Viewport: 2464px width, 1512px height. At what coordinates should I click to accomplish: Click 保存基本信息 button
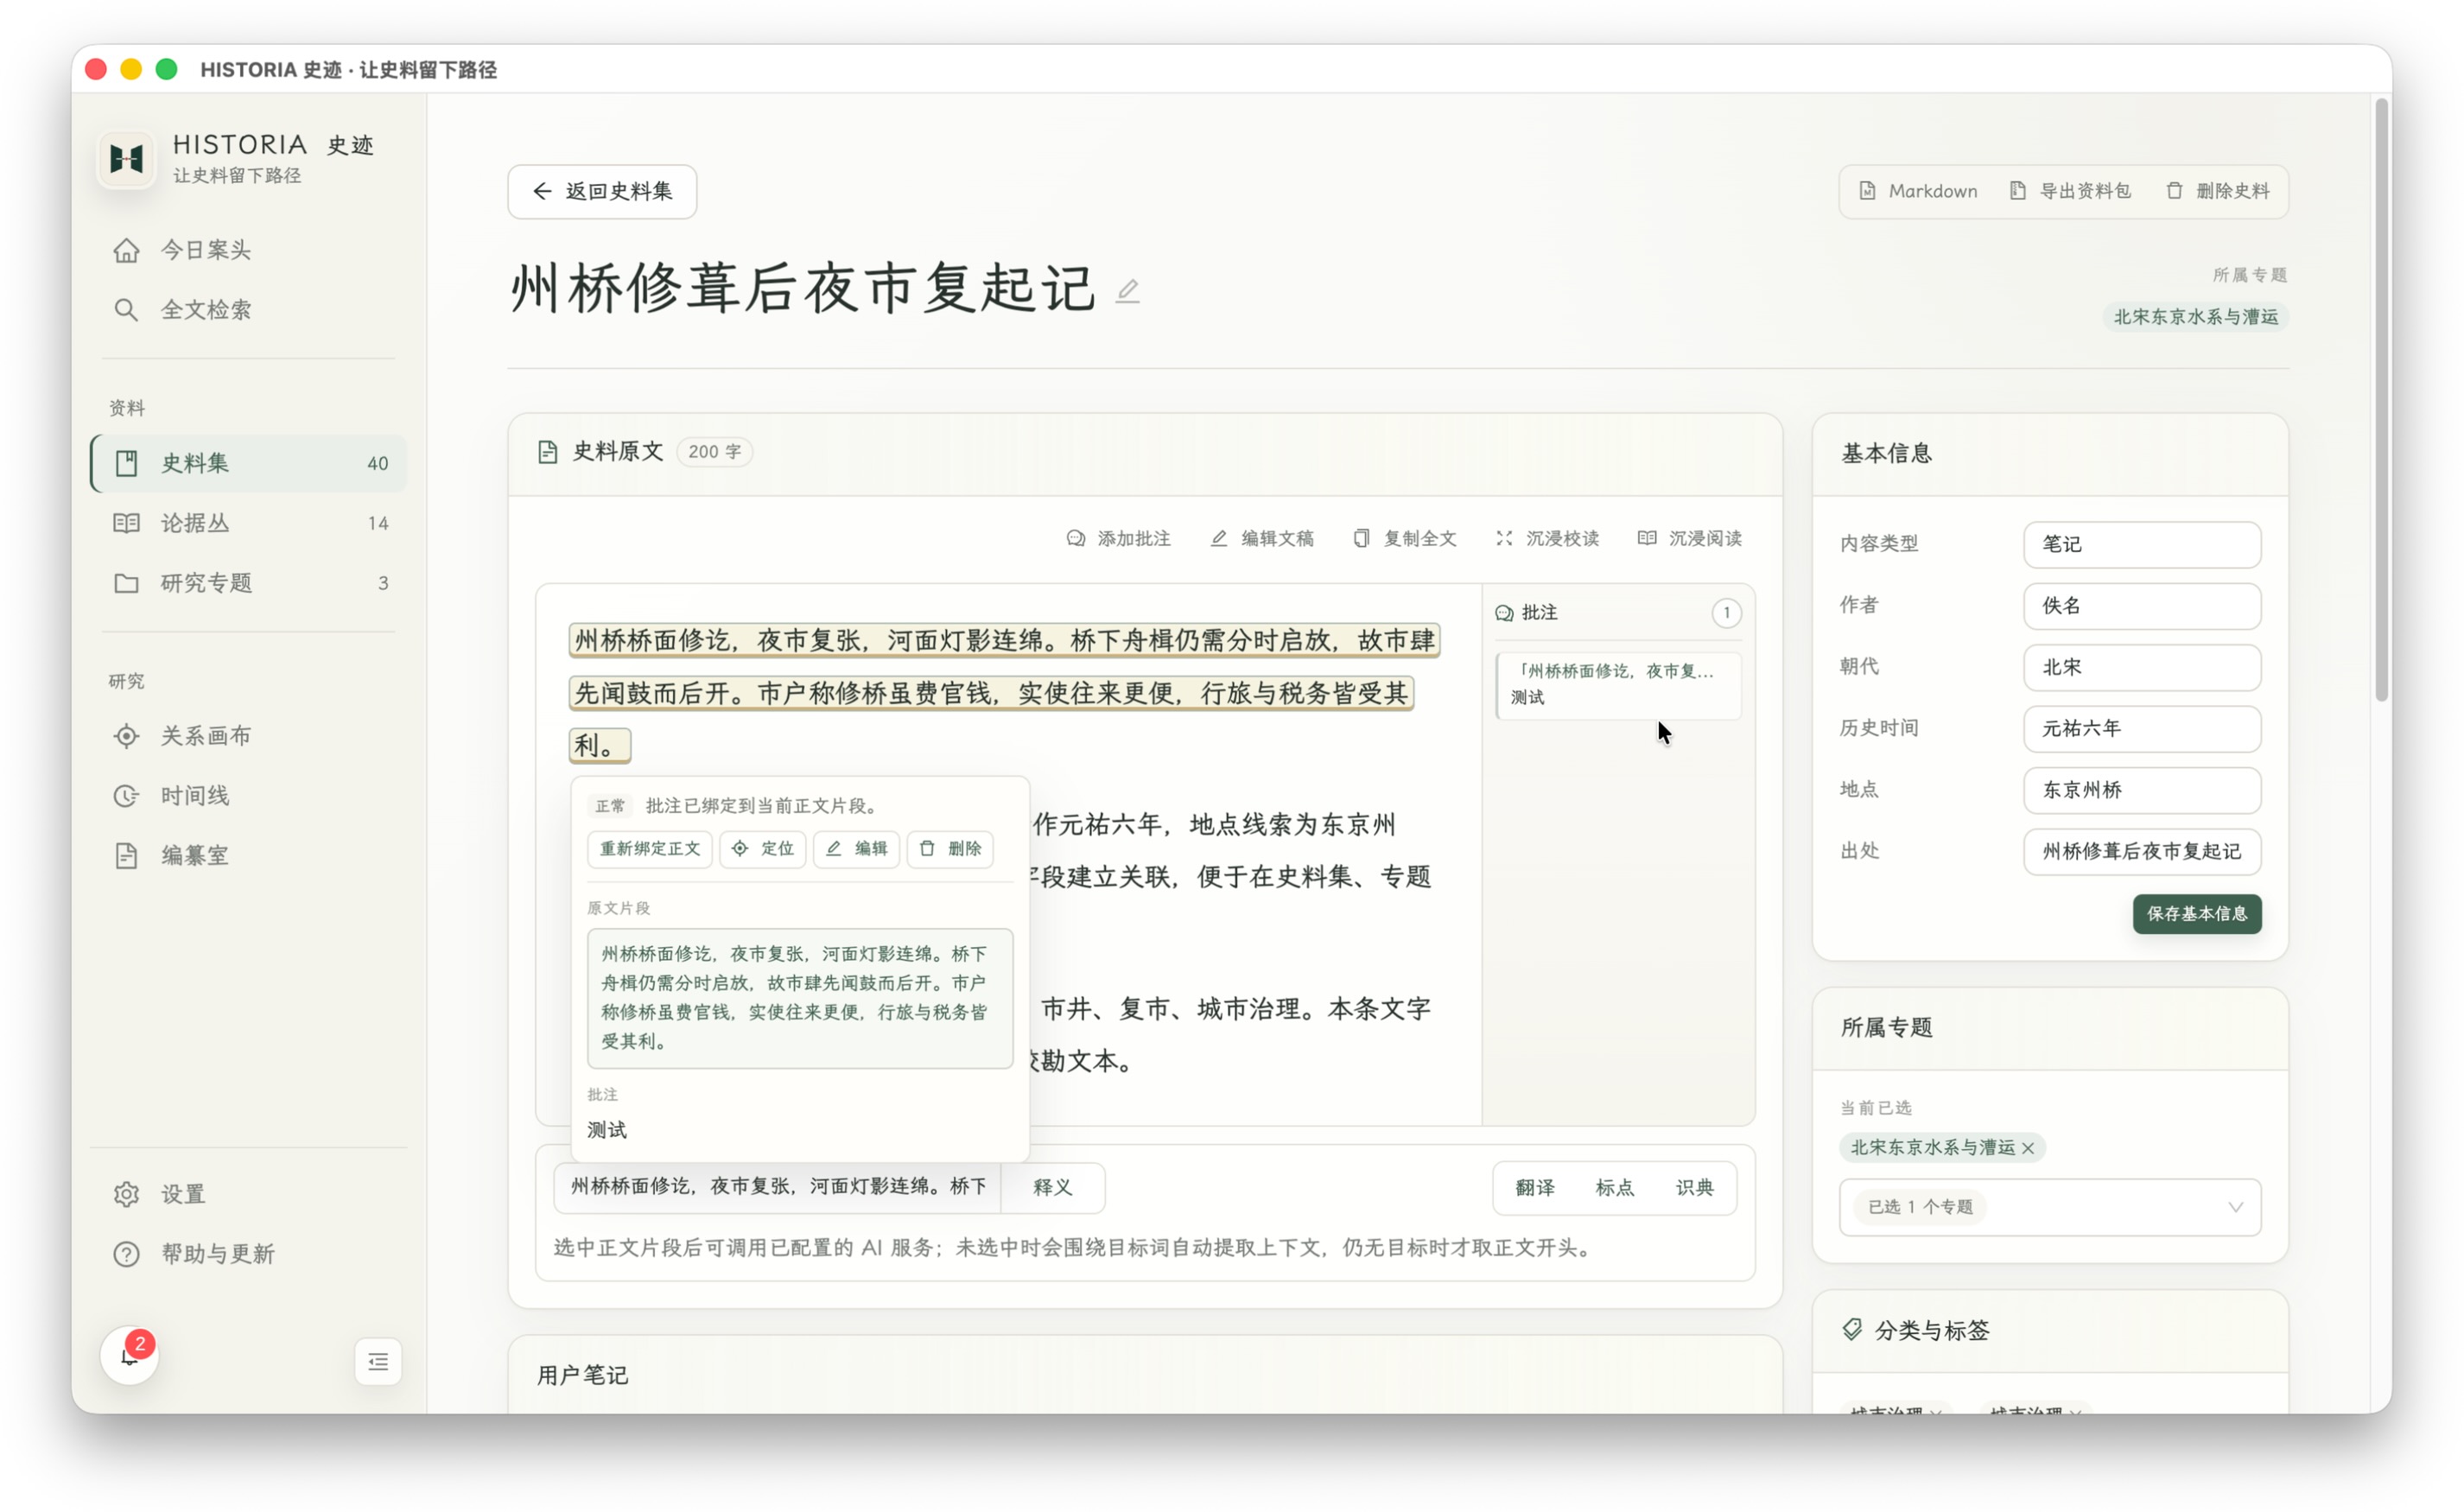pos(2197,914)
